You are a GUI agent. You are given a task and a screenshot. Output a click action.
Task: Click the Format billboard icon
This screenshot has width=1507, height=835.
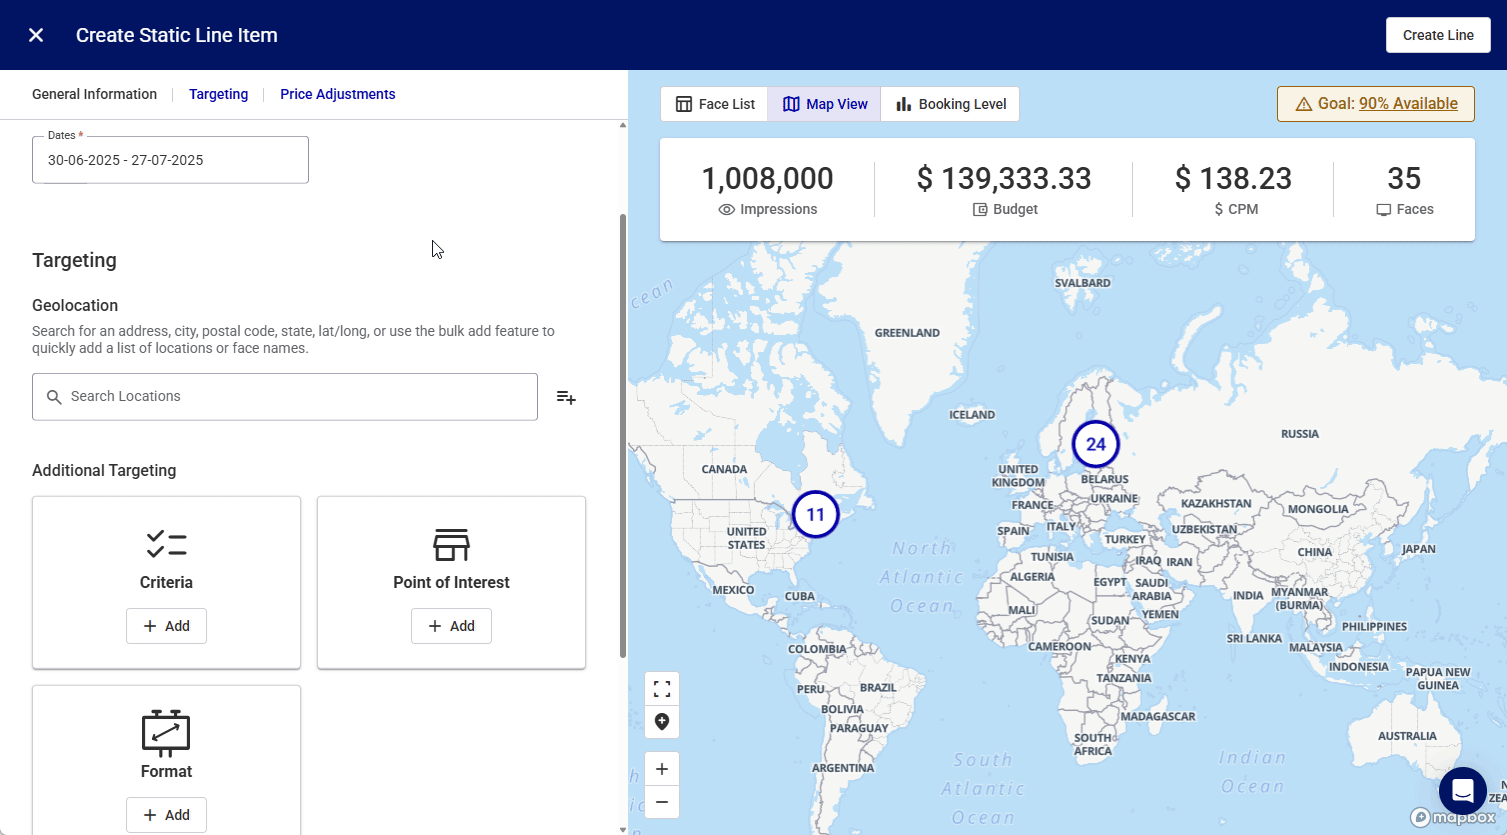click(x=166, y=733)
